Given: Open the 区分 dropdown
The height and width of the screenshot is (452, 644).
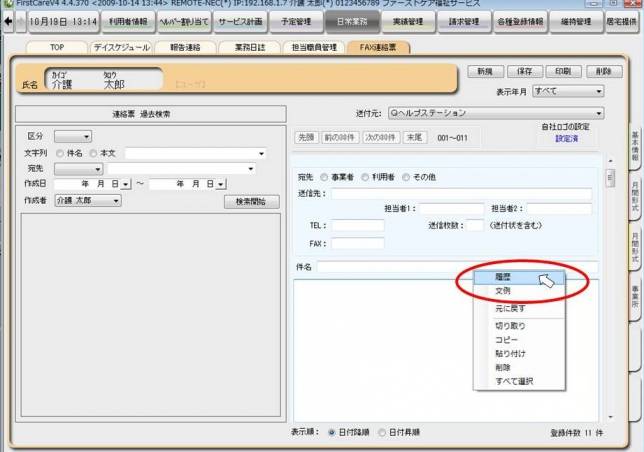Looking at the screenshot, I should point(72,136).
